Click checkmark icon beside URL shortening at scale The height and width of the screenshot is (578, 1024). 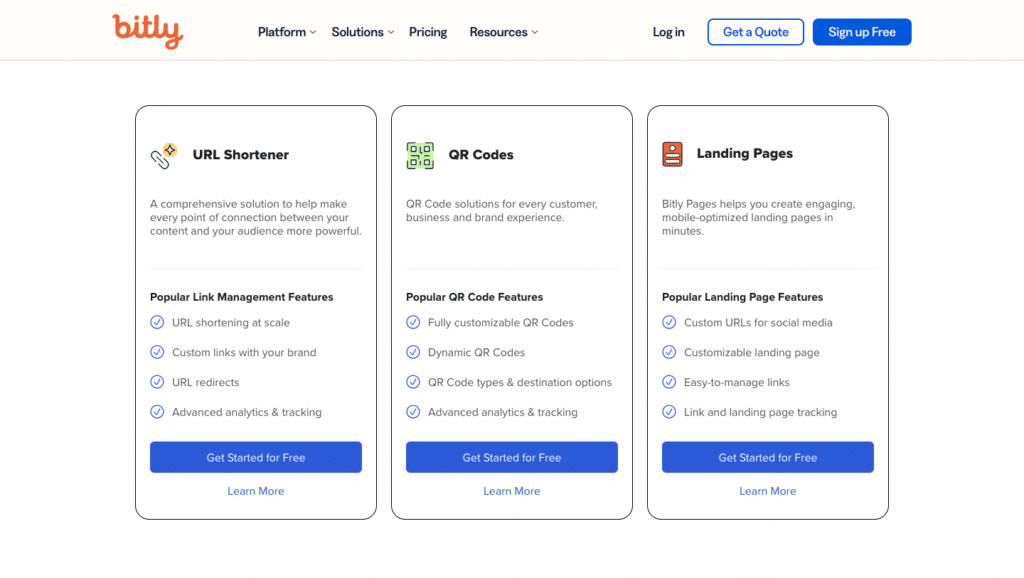coord(157,322)
